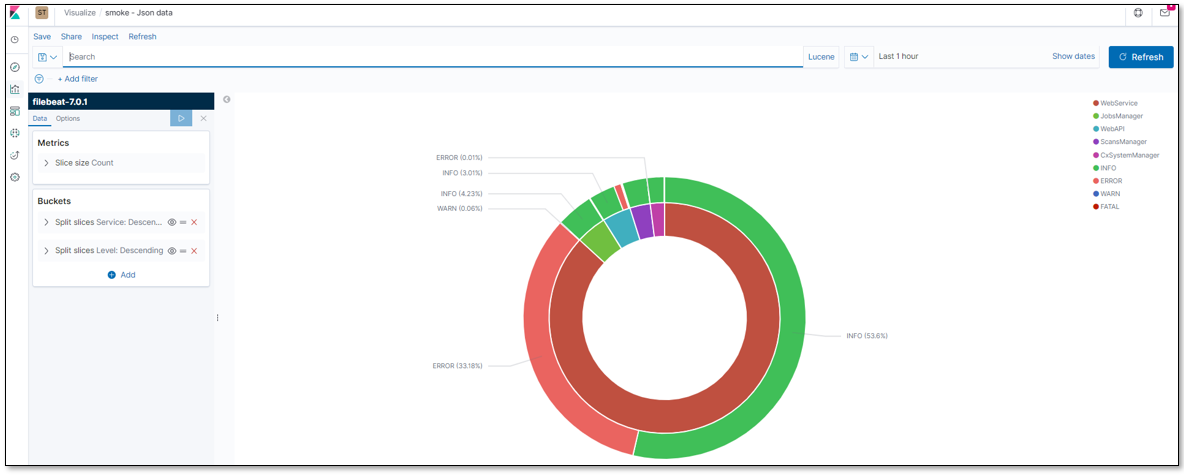Image resolution: width=1184 pixels, height=475 pixels.
Task: Open Management gear icon in sidebar
Action: (14, 177)
